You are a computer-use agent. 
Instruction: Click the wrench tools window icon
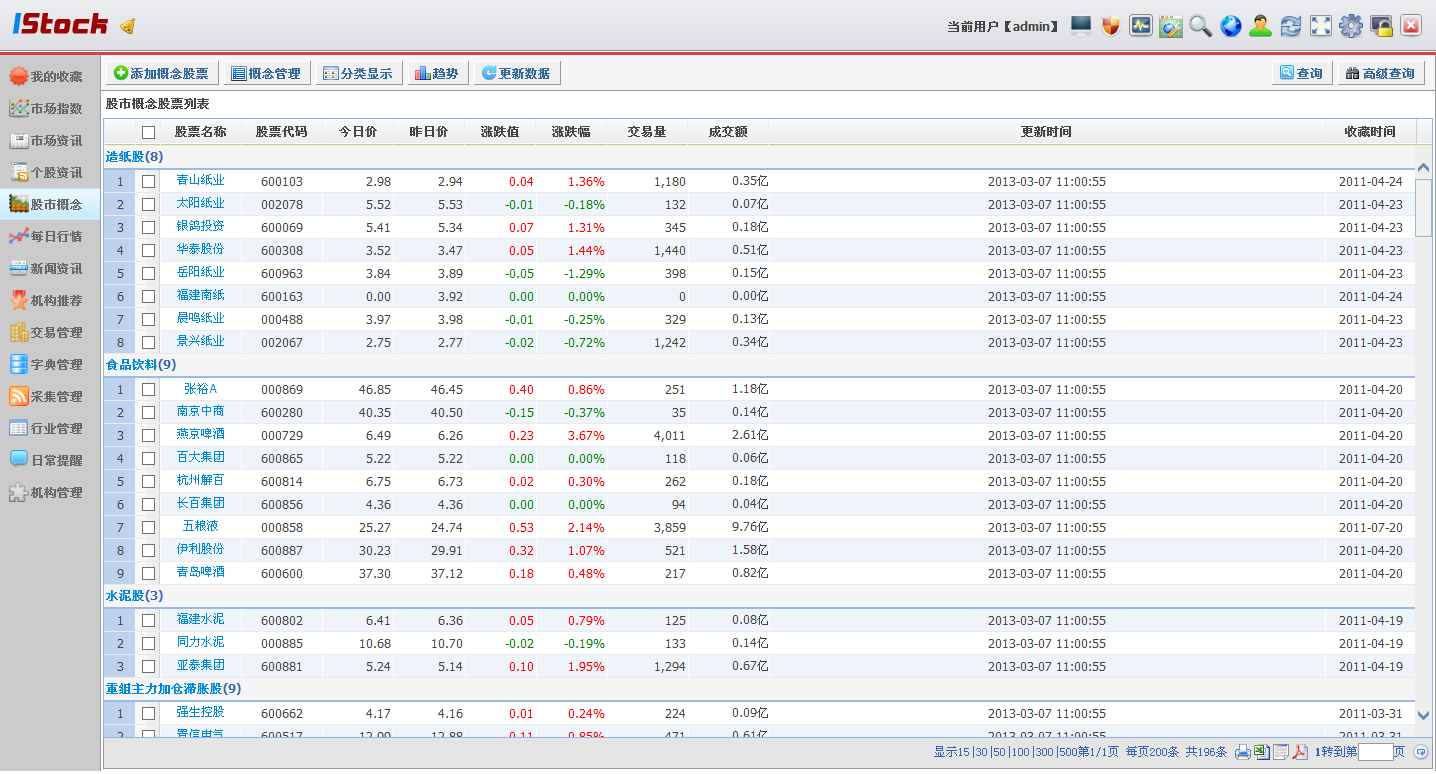1171,26
